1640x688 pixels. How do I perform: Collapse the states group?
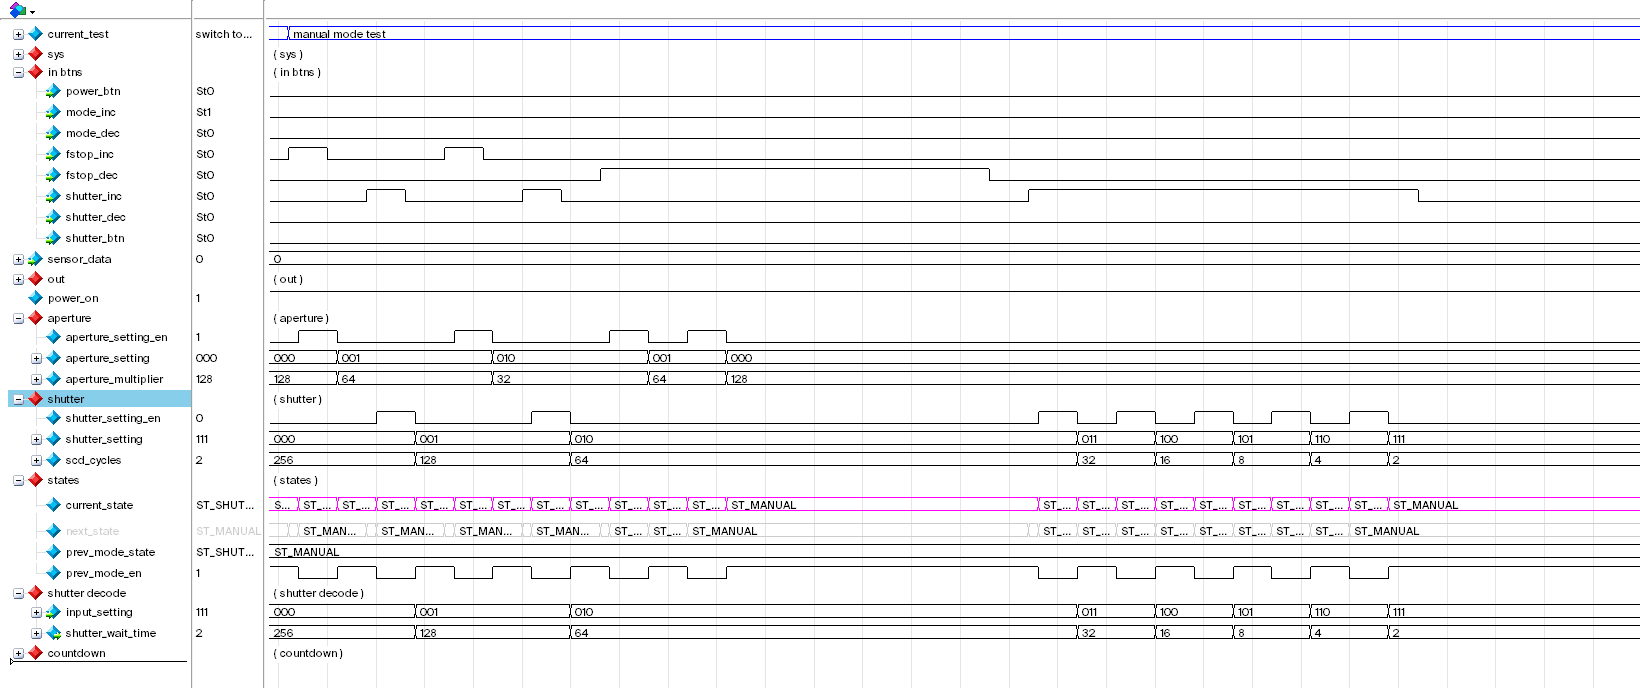click(x=18, y=480)
